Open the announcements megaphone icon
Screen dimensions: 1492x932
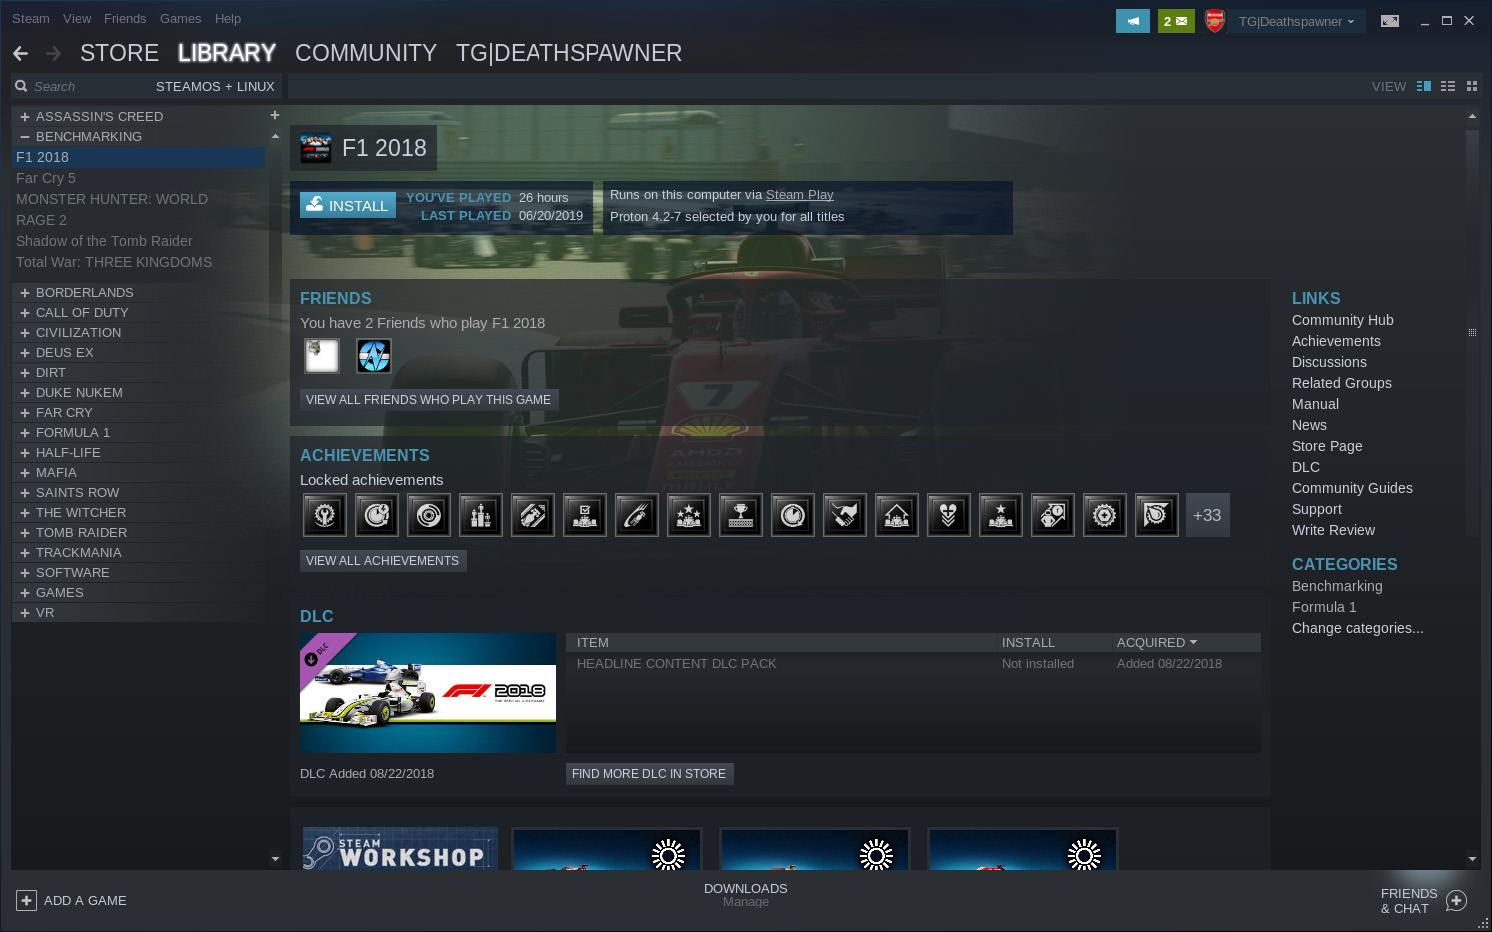[x=1133, y=21]
